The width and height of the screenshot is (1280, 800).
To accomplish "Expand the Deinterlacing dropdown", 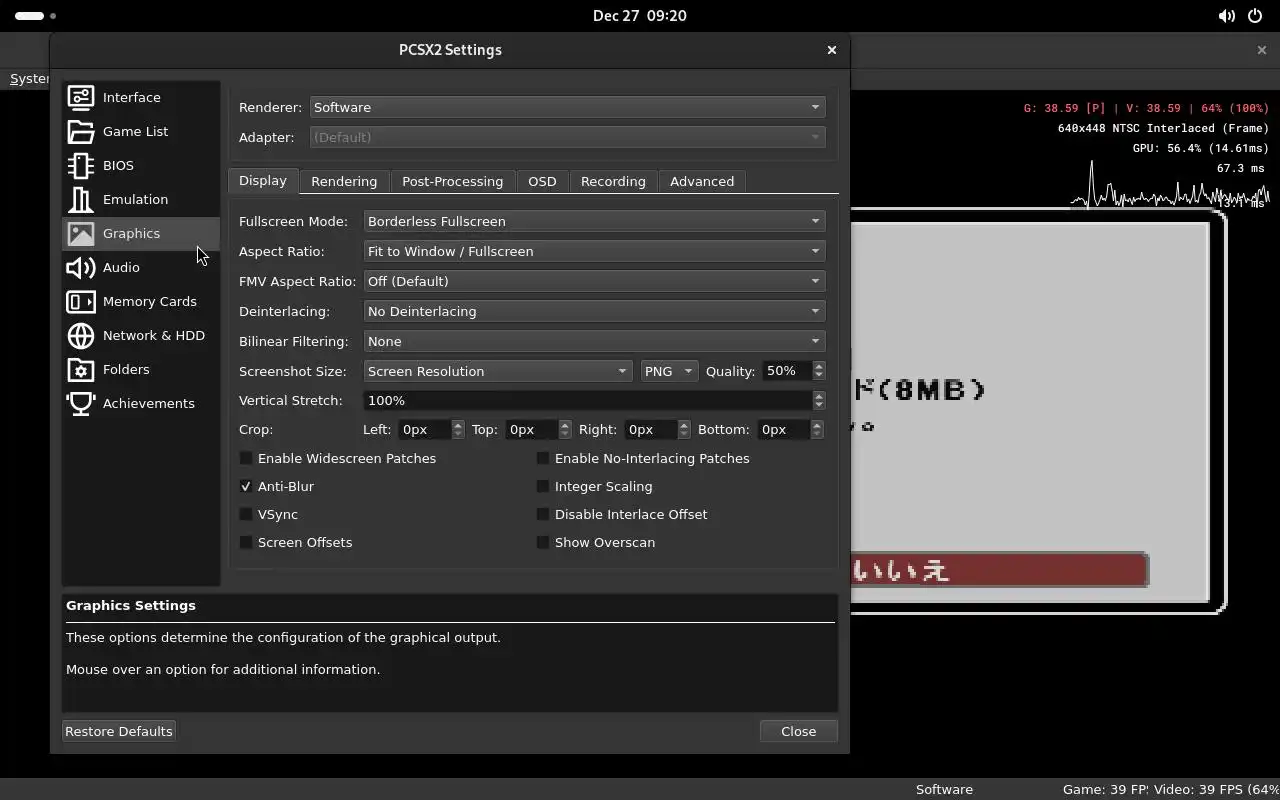I will click(x=594, y=311).
